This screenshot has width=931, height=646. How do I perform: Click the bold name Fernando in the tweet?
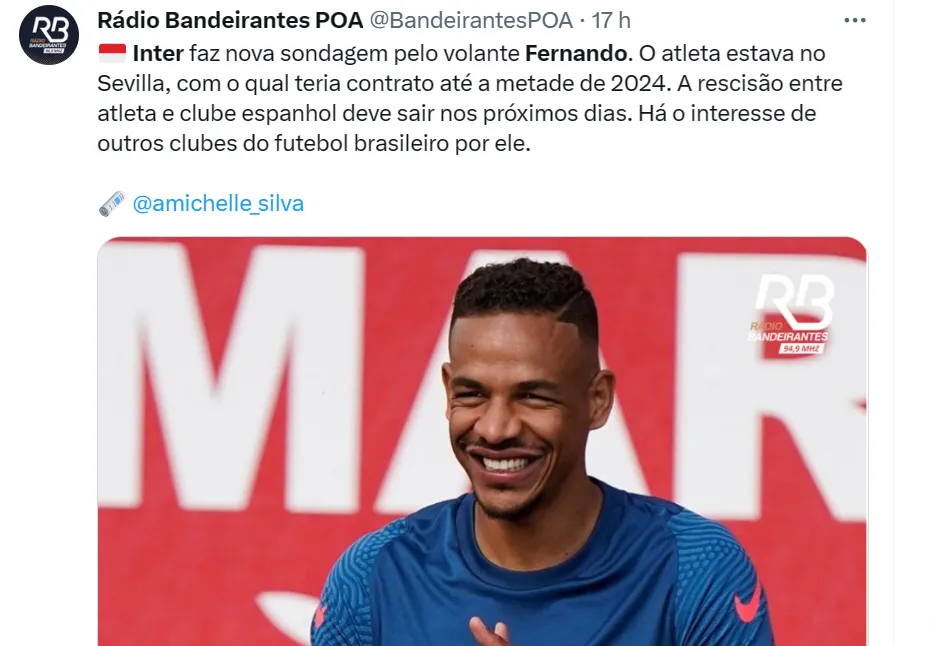(576, 53)
